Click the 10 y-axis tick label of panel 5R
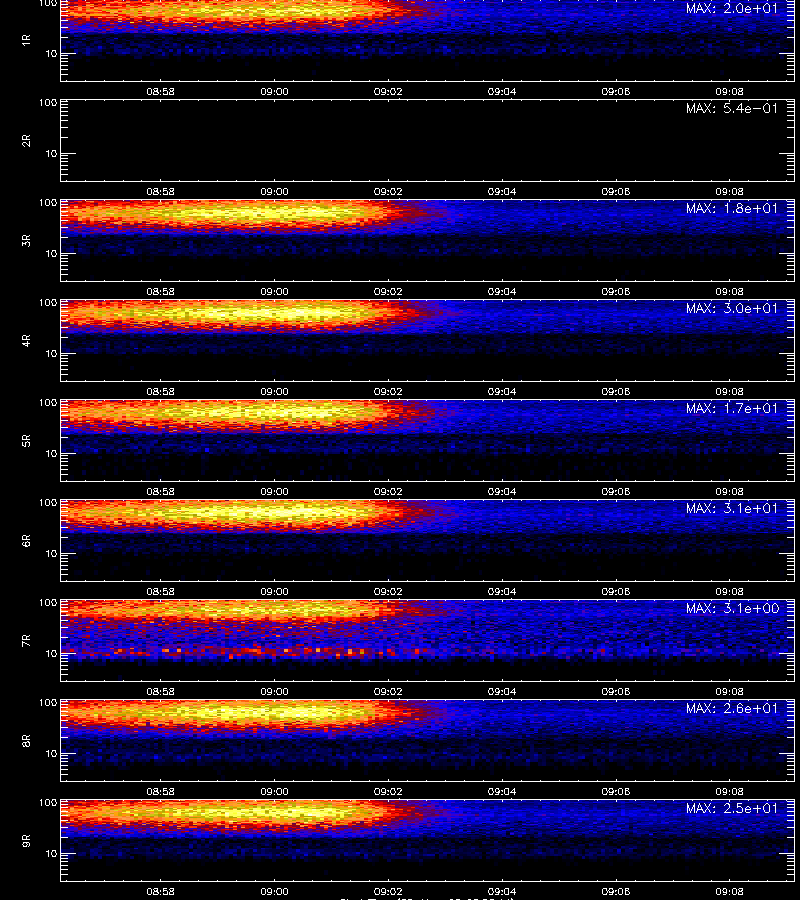 pos(52,453)
